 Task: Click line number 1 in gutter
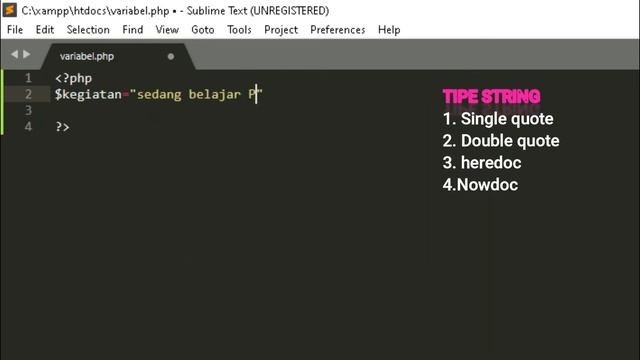point(28,78)
